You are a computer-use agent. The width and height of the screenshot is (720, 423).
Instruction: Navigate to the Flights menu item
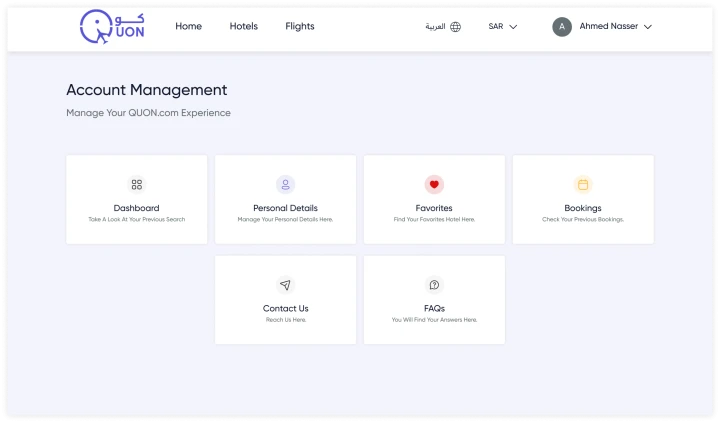(x=299, y=27)
